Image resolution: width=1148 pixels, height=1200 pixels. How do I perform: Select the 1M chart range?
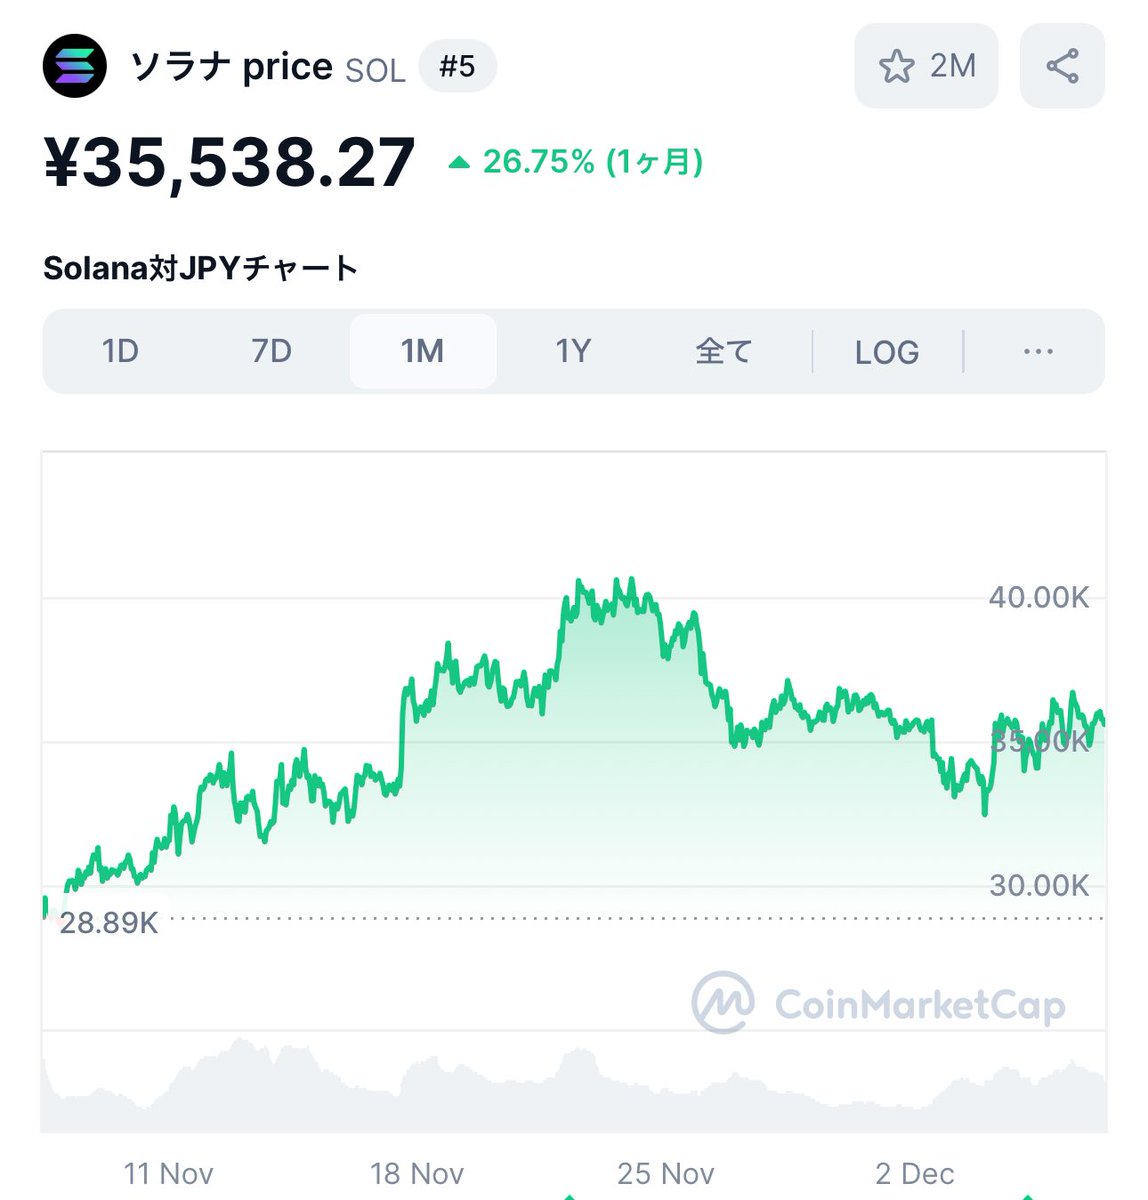423,351
